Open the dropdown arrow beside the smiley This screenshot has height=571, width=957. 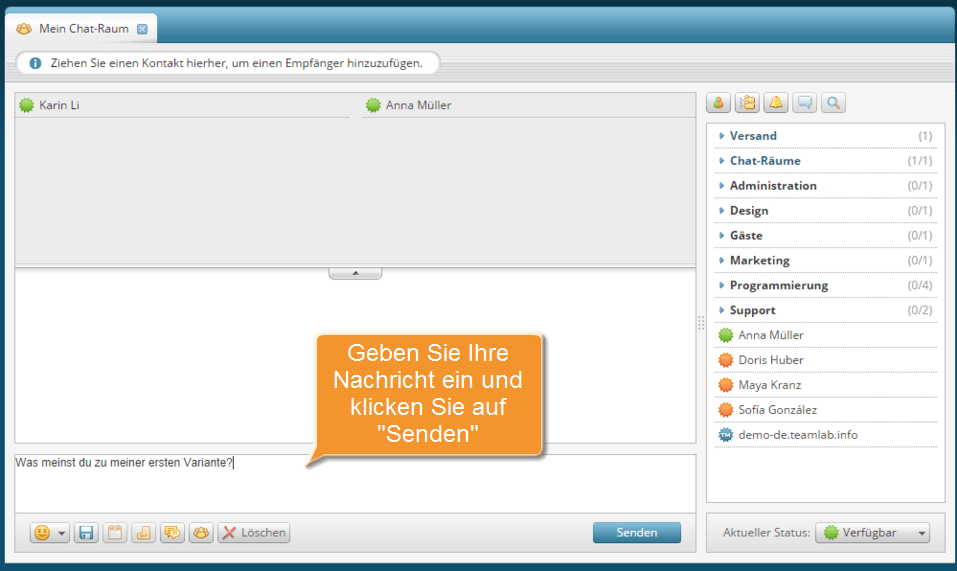[x=62, y=533]
